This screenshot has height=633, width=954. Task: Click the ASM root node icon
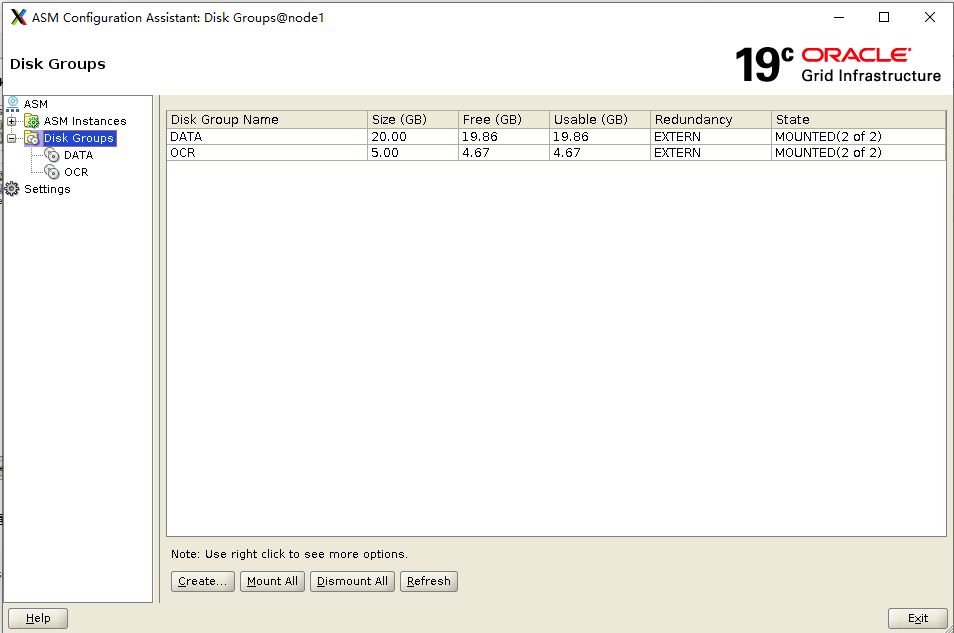[12, 104]
